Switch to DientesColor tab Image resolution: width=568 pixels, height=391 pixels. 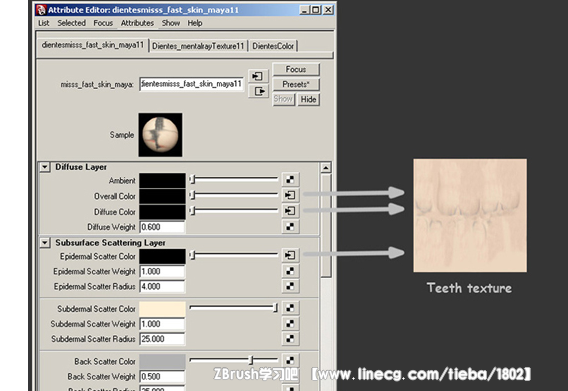[273, 46]
